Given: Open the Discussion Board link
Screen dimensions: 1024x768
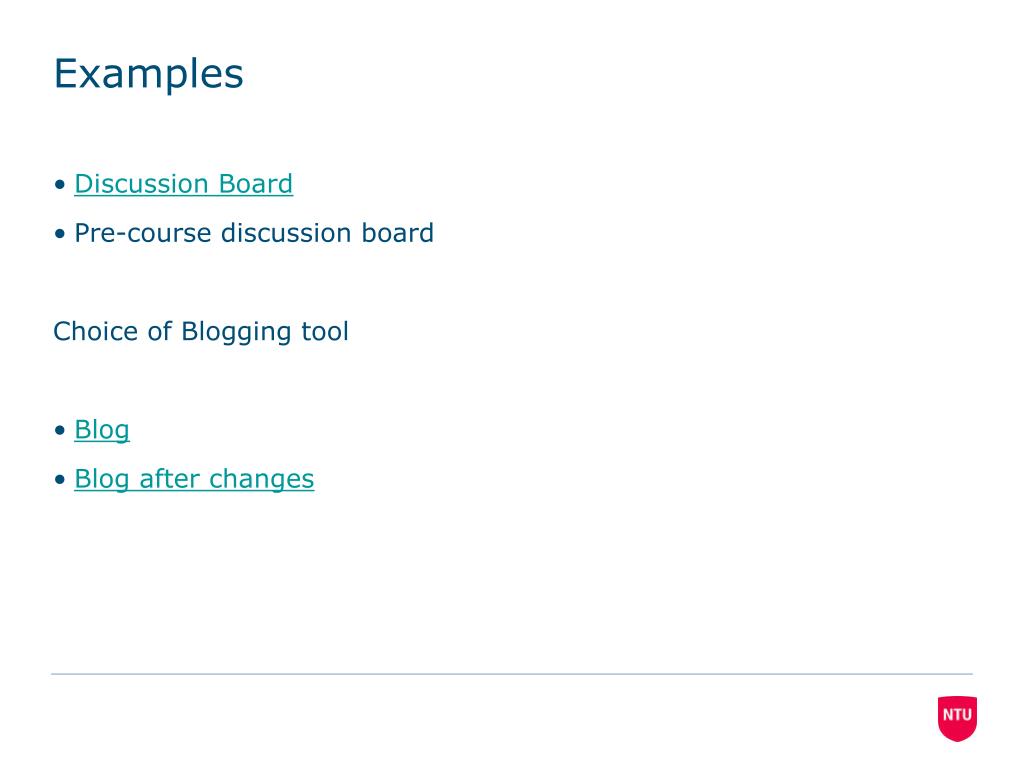Looking at the screenshot, I should point(184,184).
